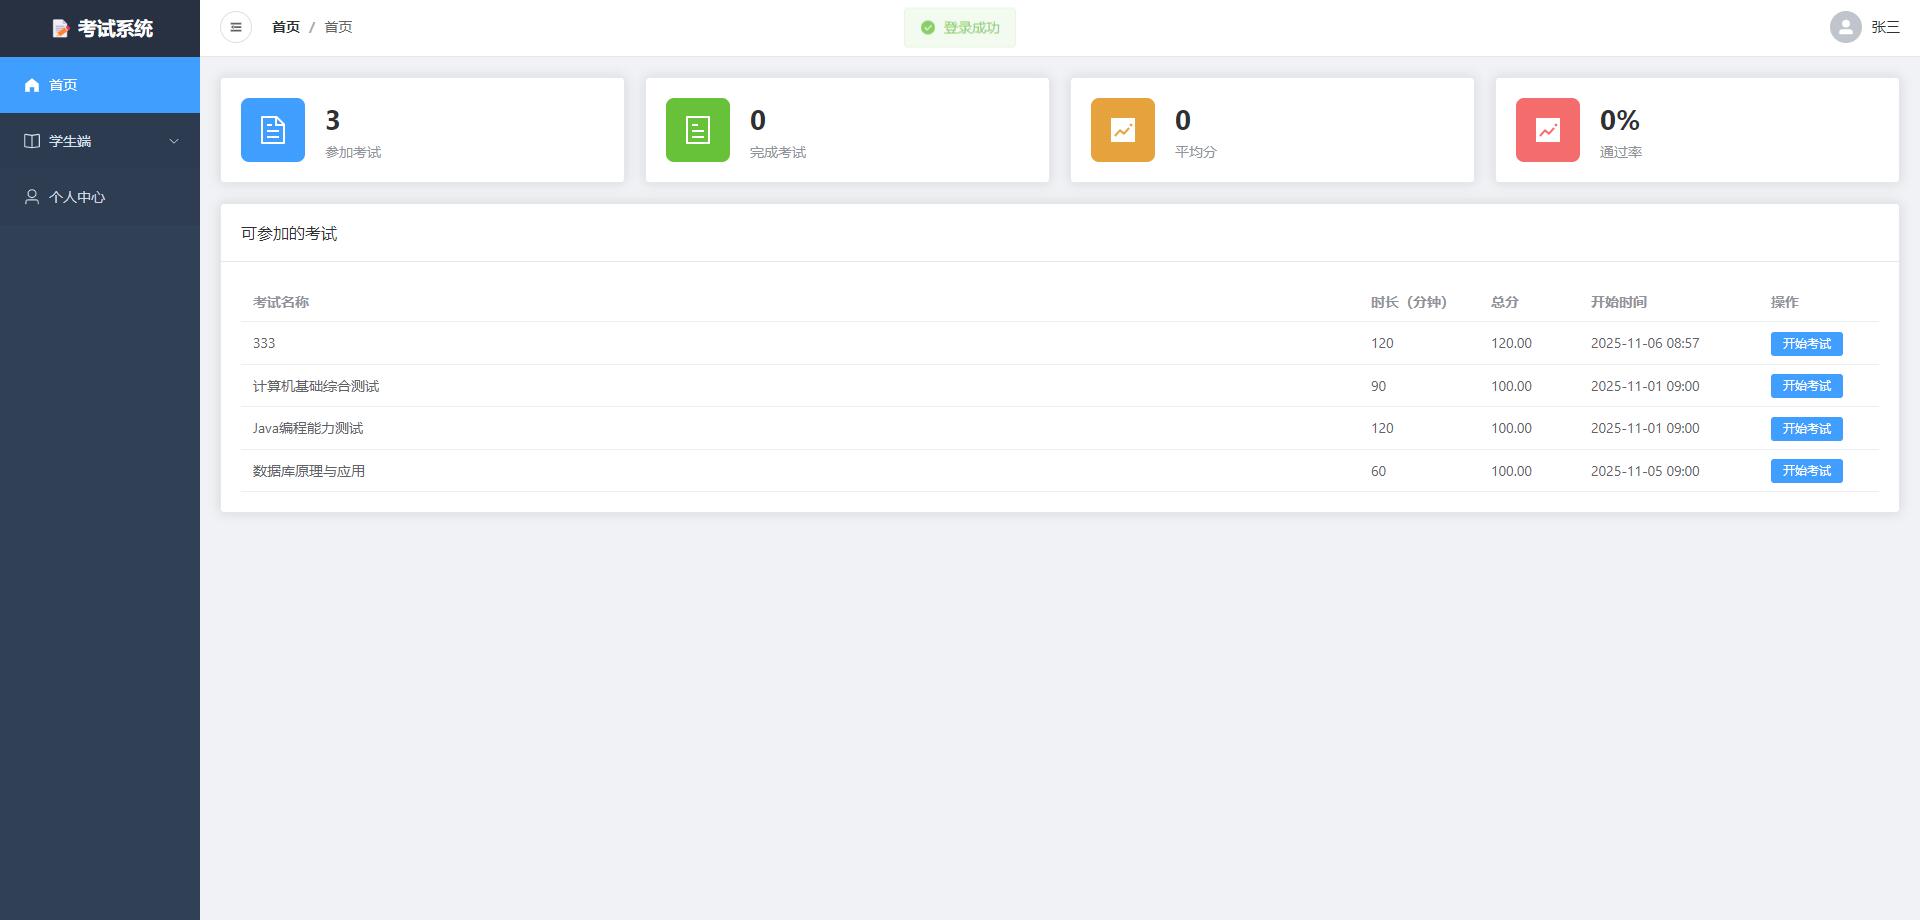Click the home icon in sidebar

tap(32, 85)
